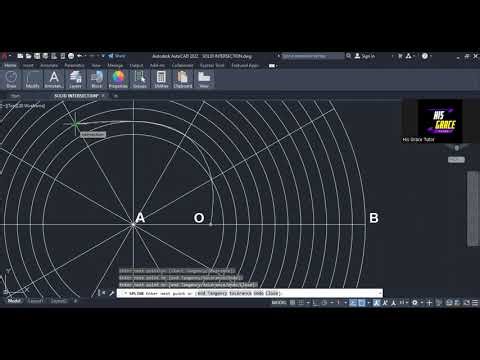Click the Sign In link

click(x=365, y=56)
